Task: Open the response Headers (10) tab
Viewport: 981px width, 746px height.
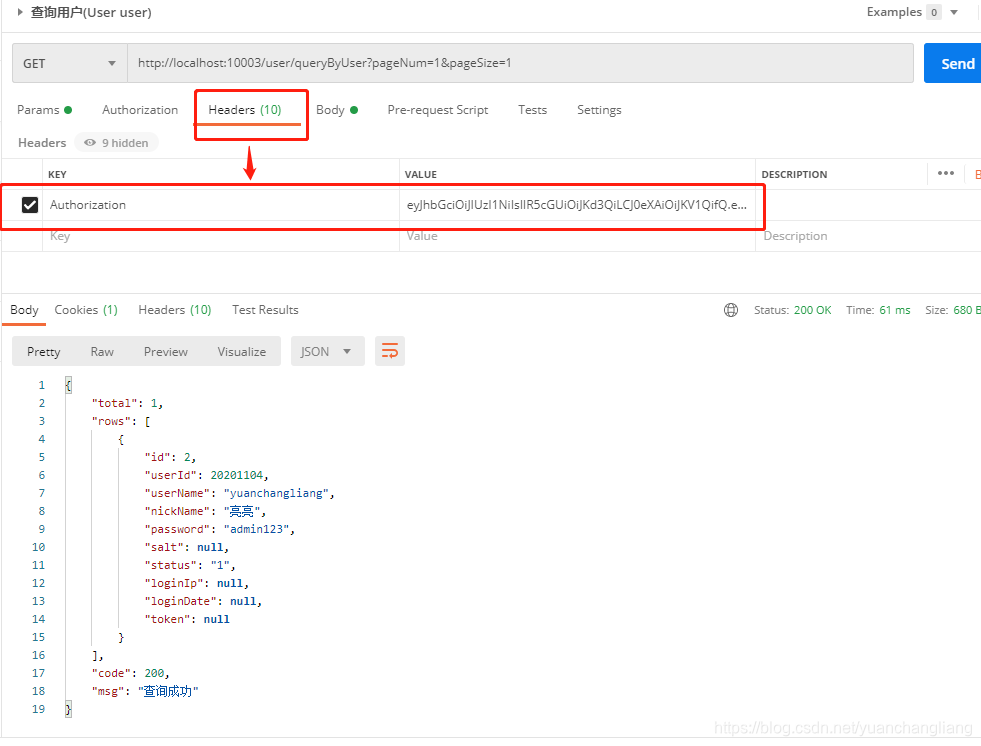Action: [x=175, y=310]
